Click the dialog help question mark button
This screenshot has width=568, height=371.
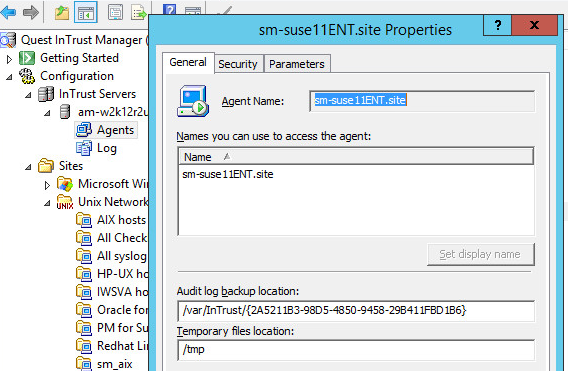497,25
